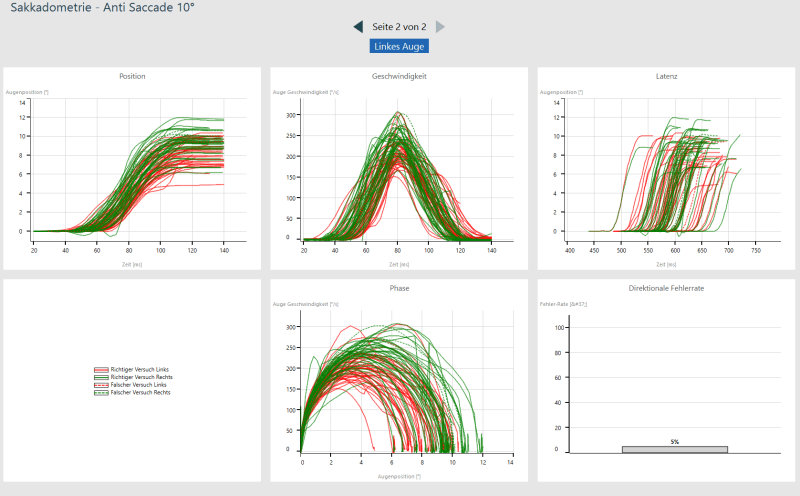Click the 5% bar in the Fehlerrate chart
Viewport: 800px width, 496px height.
click(x=675, y=449)
